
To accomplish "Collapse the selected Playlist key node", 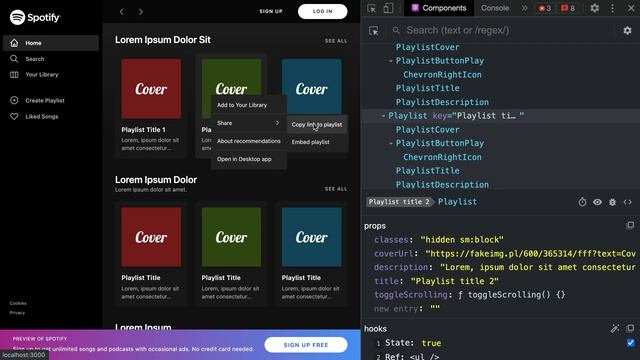I will (x=383, y=116).
